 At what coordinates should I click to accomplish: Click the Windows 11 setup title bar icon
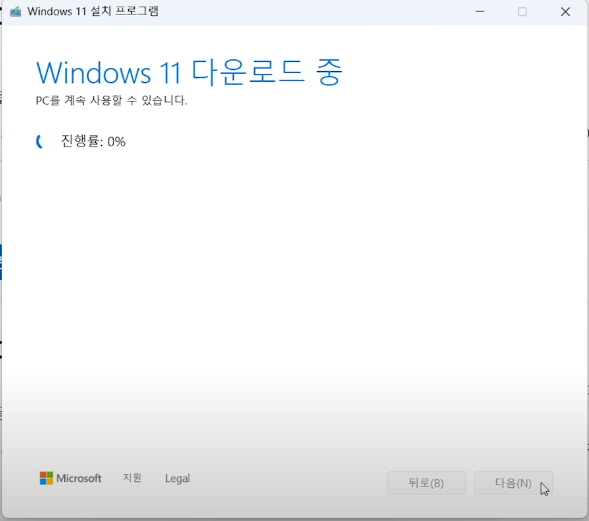[x=16, y=12]
